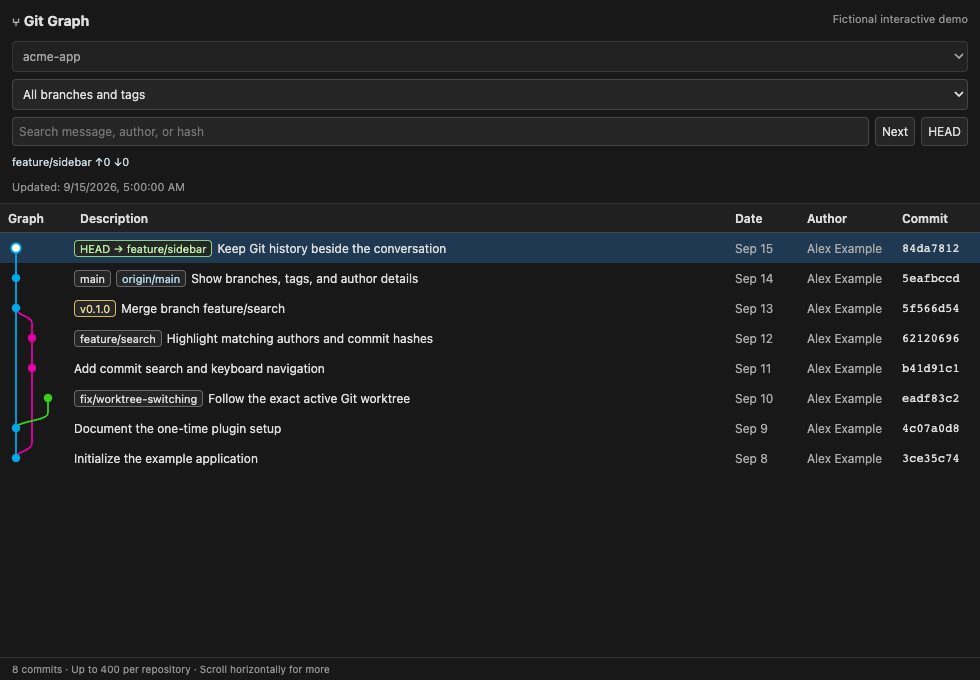This screenshot has width=980, height=680.
Task: Click the Date column header
Action: [748, 219]
